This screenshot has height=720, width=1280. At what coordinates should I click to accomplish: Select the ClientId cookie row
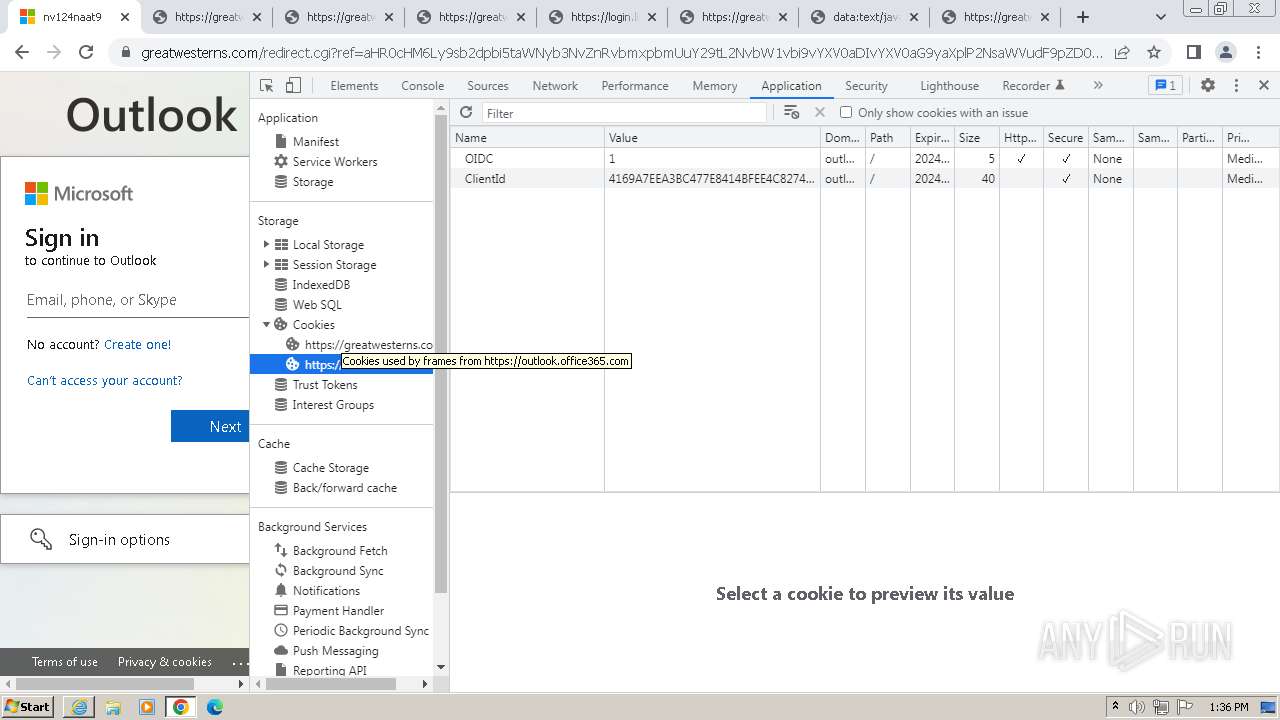(x=864, y=179)
